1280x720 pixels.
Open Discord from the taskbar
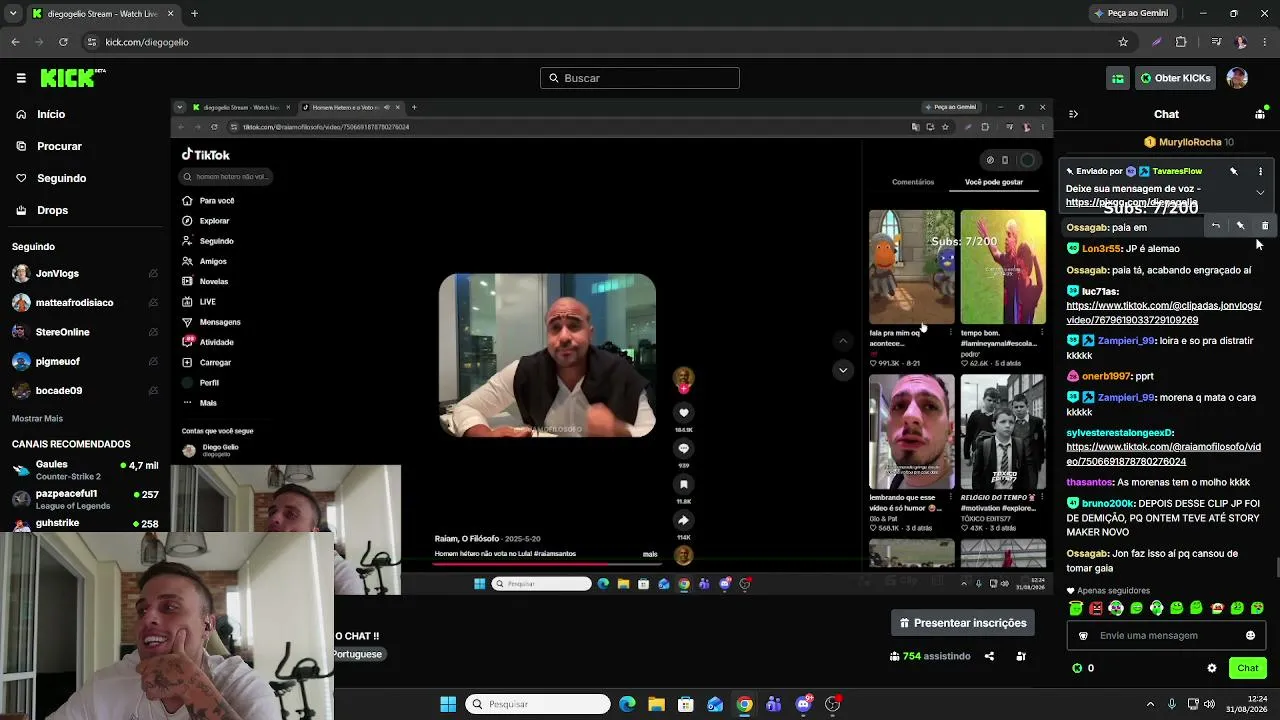pos(803,704)
